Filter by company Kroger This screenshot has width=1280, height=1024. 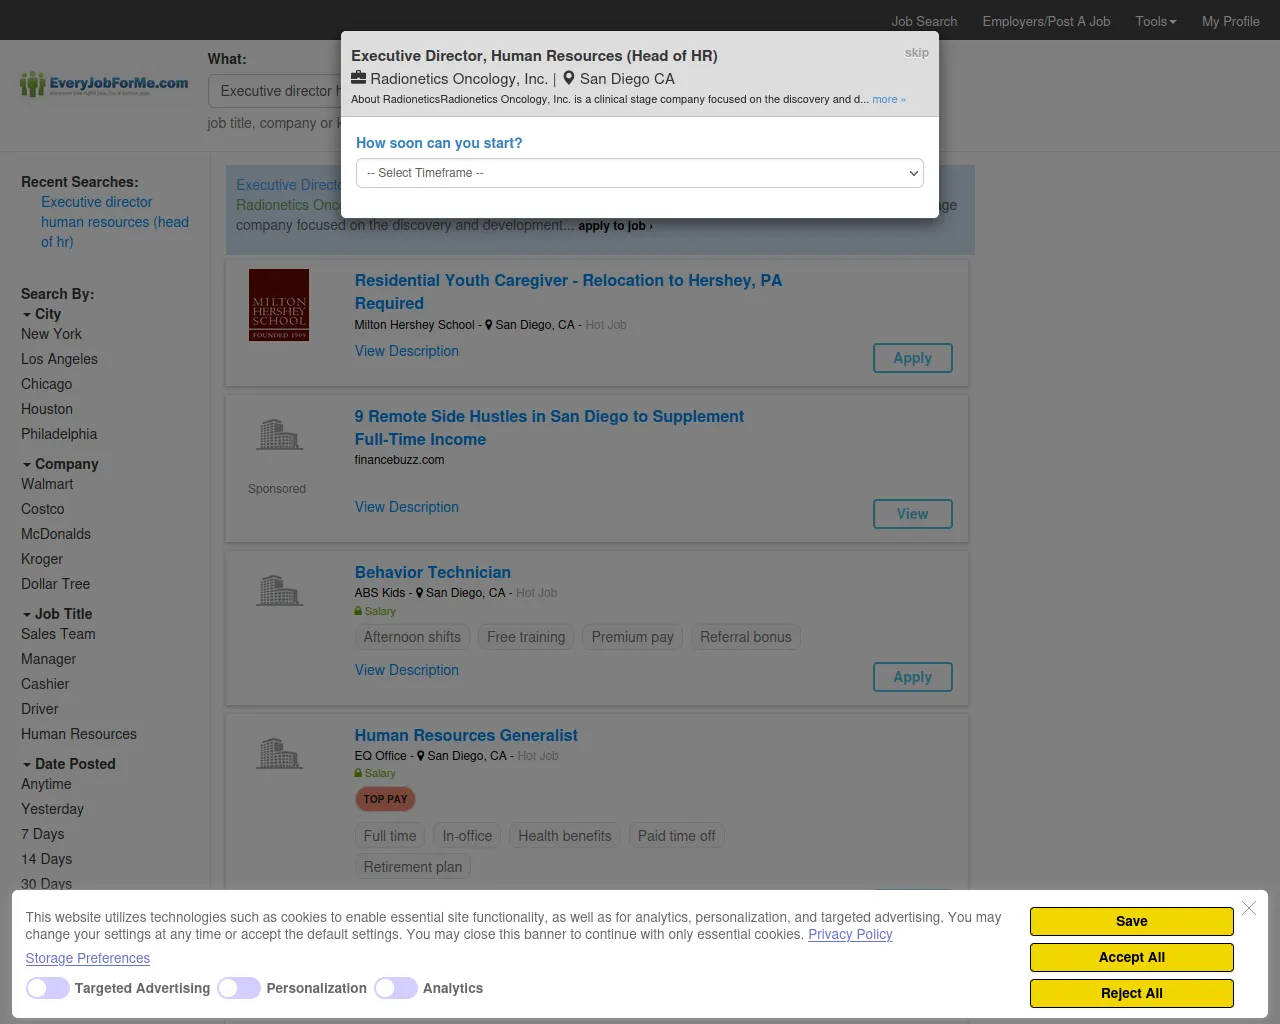click(42, 559)
